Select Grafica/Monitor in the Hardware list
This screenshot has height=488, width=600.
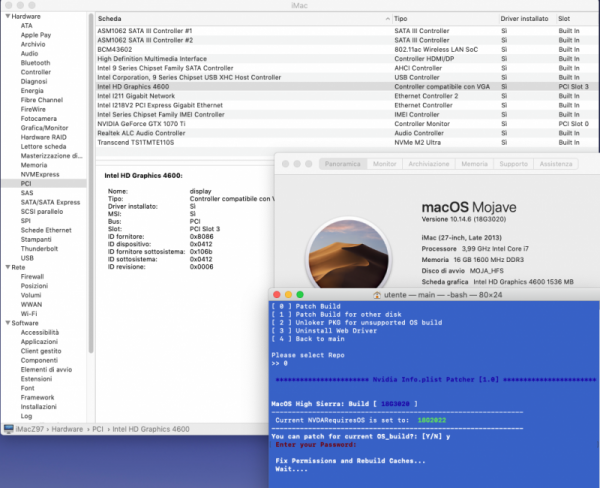pyautogui.click(x=44, y=127)
